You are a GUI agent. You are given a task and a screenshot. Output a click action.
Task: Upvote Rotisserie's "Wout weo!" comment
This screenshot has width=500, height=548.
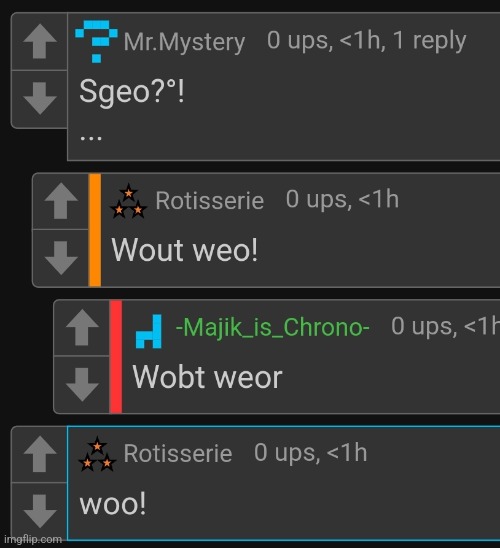point(61,201)
